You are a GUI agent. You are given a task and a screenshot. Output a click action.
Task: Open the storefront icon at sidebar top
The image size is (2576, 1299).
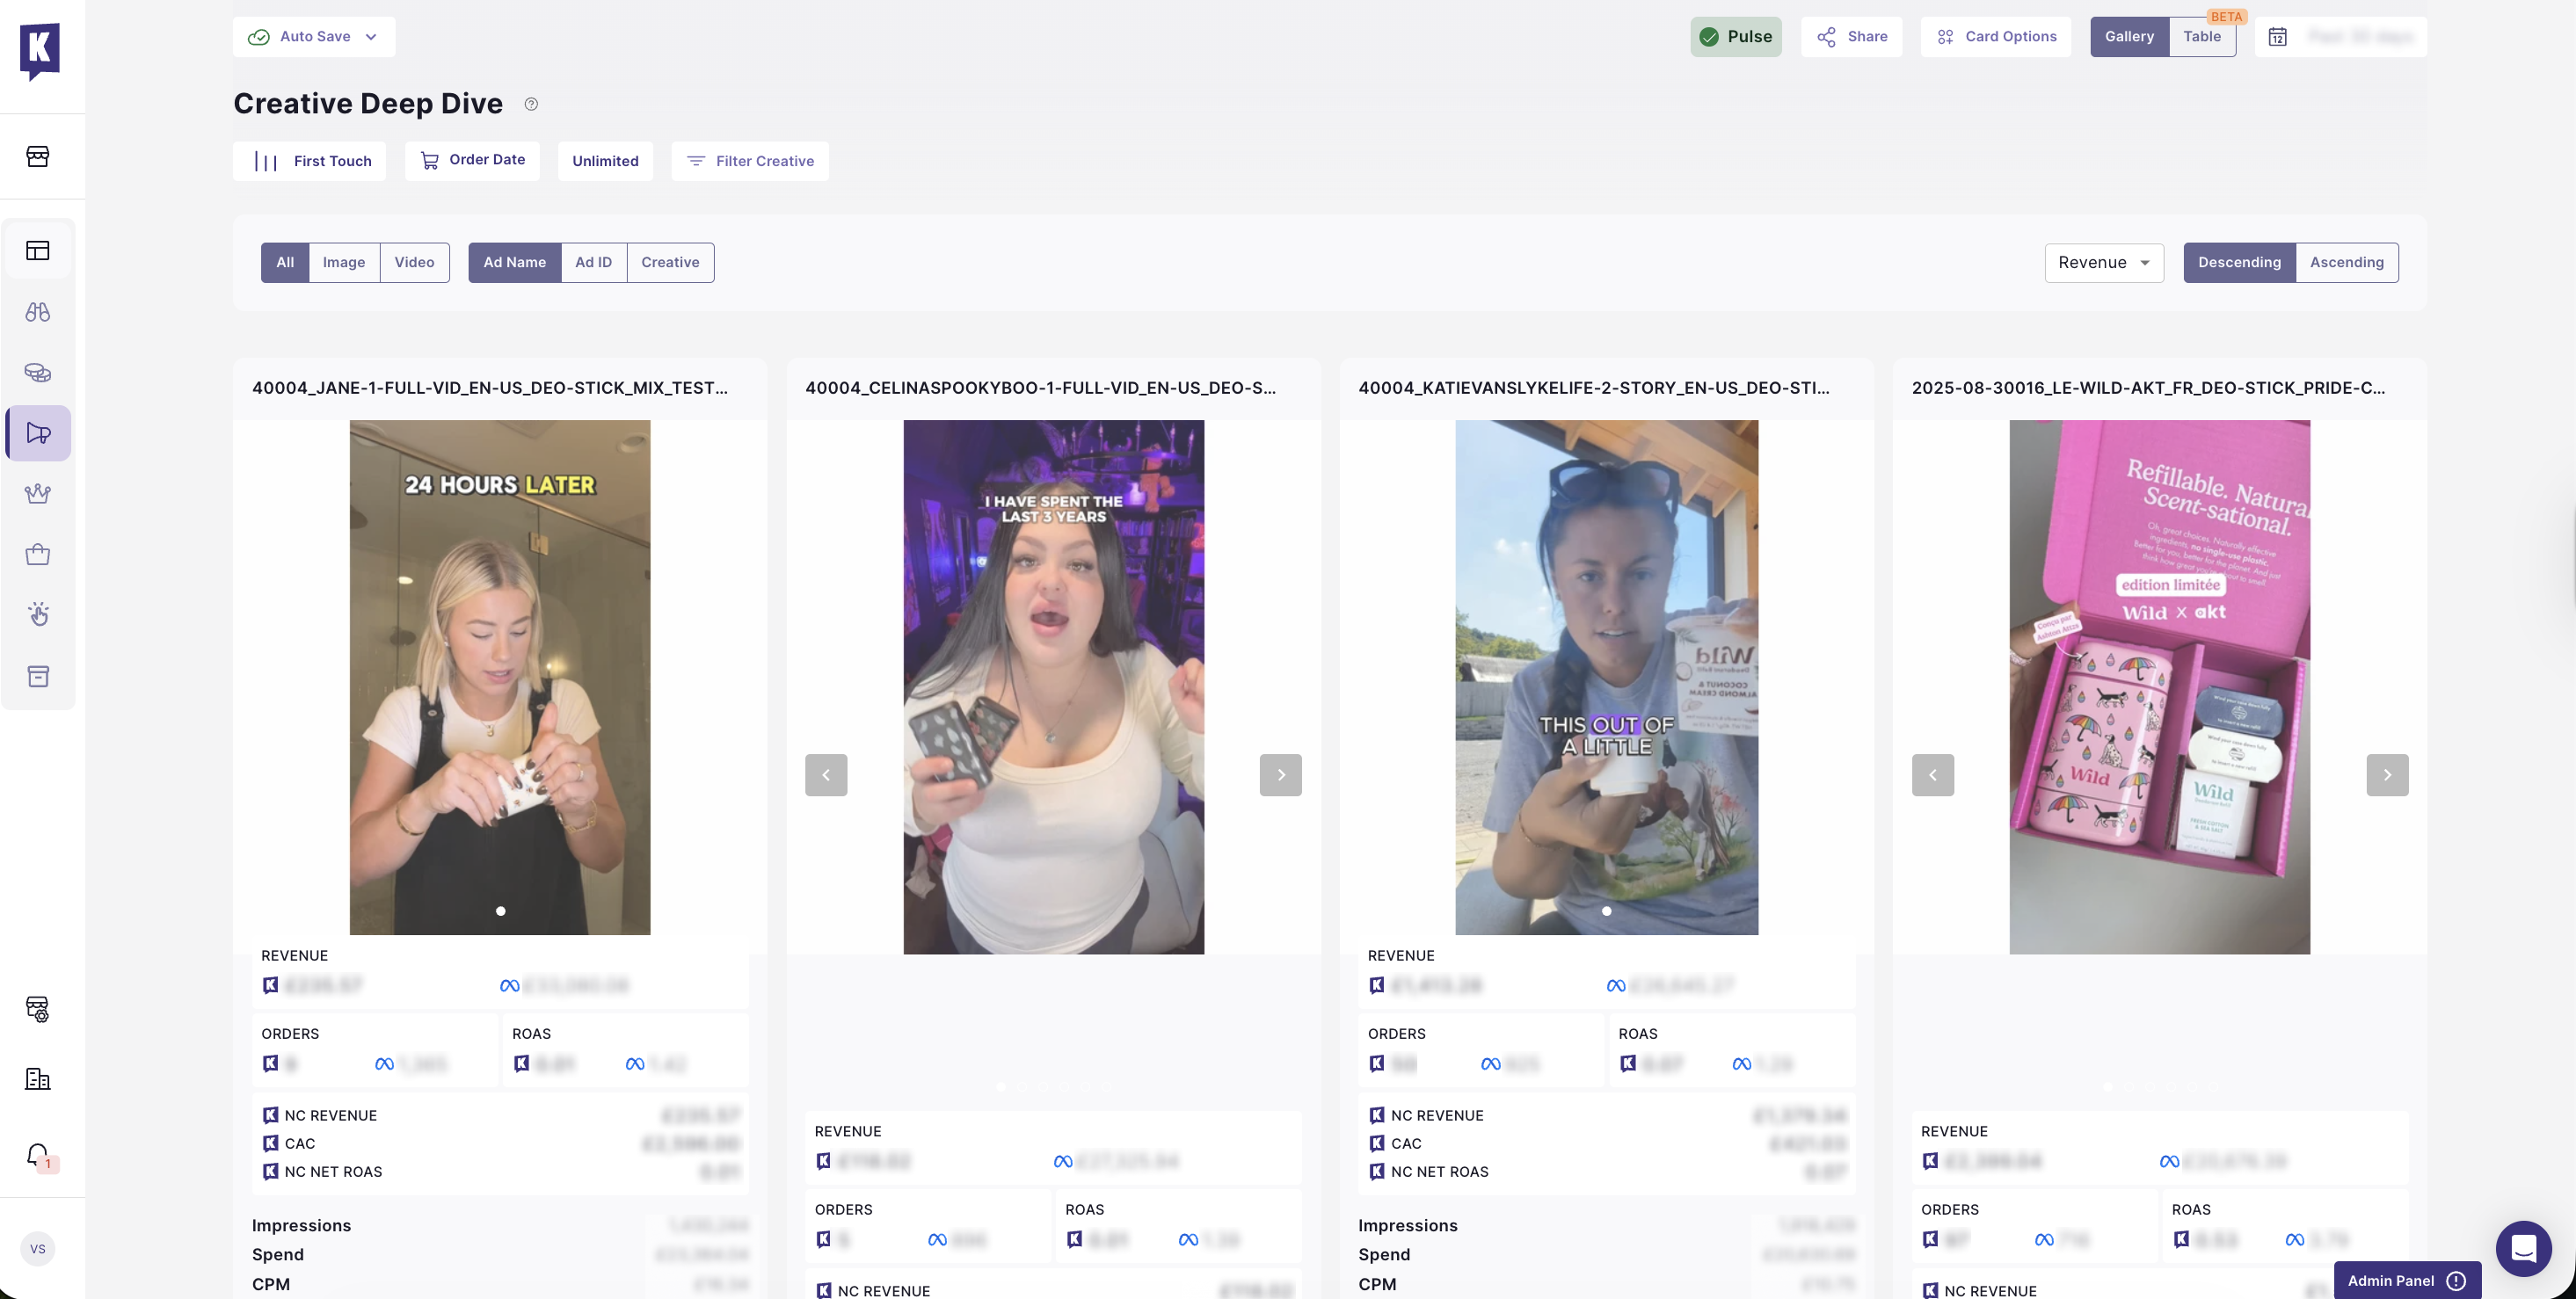38,156
